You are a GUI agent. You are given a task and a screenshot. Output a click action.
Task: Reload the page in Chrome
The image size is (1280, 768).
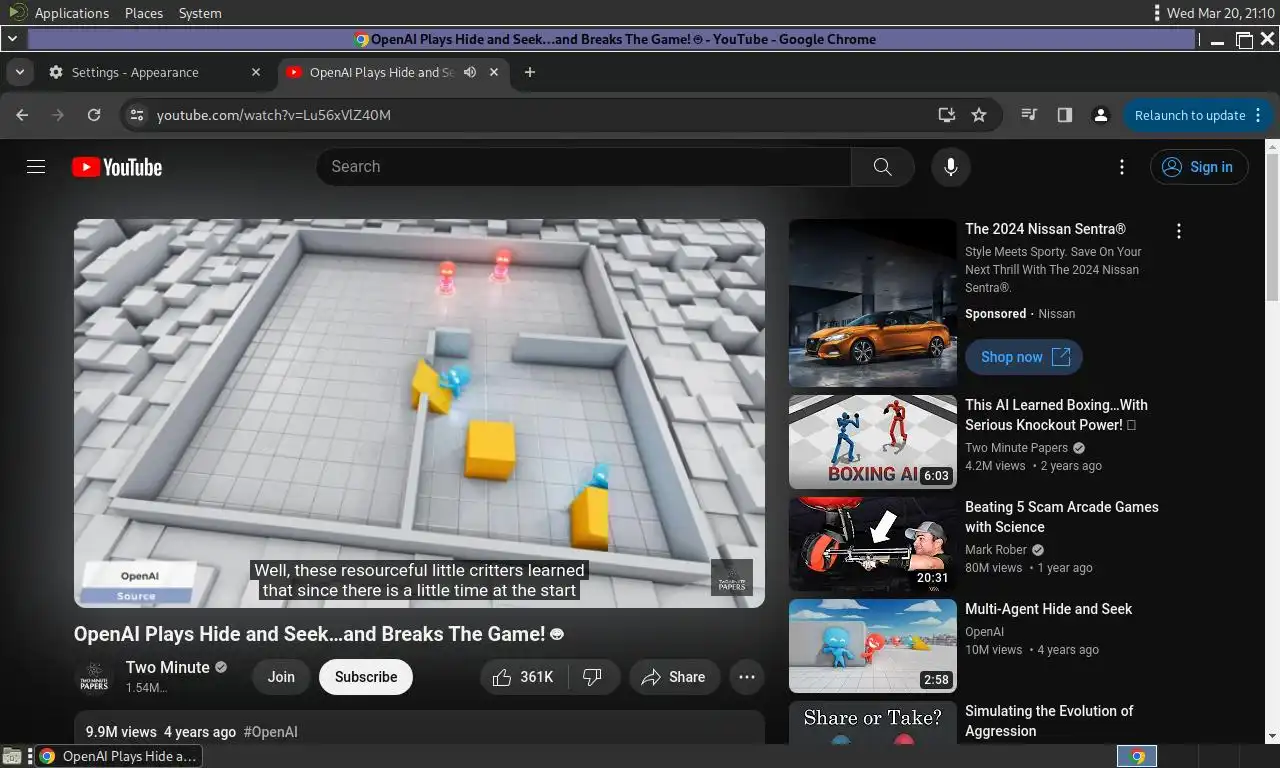point(94,115)
